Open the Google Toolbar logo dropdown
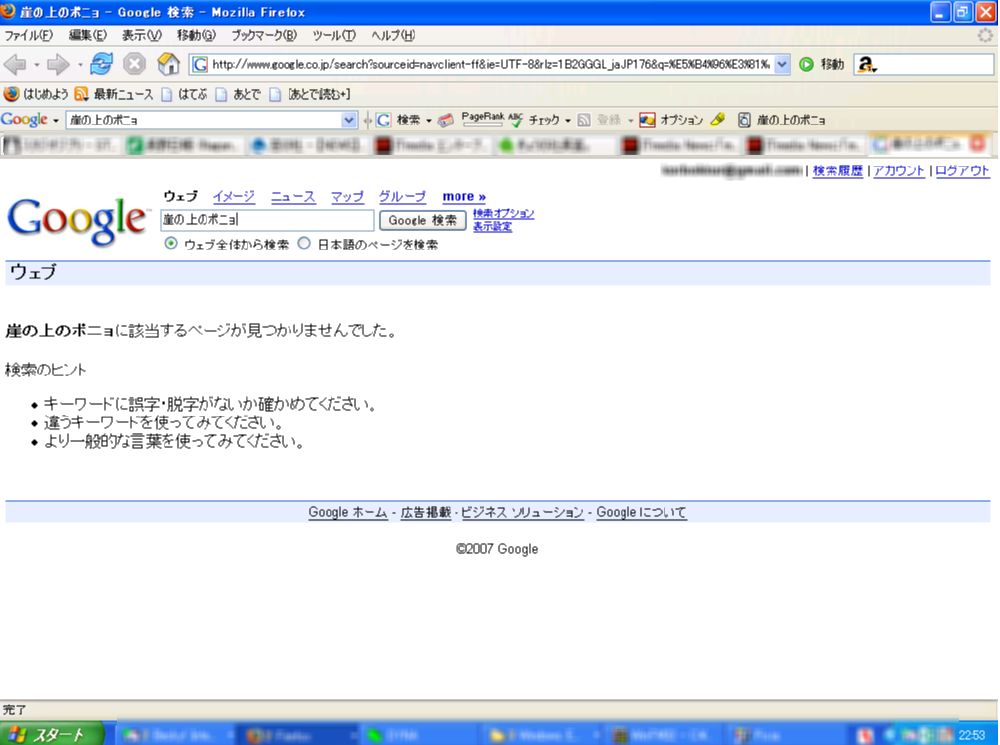 click(x=55, y=121)
